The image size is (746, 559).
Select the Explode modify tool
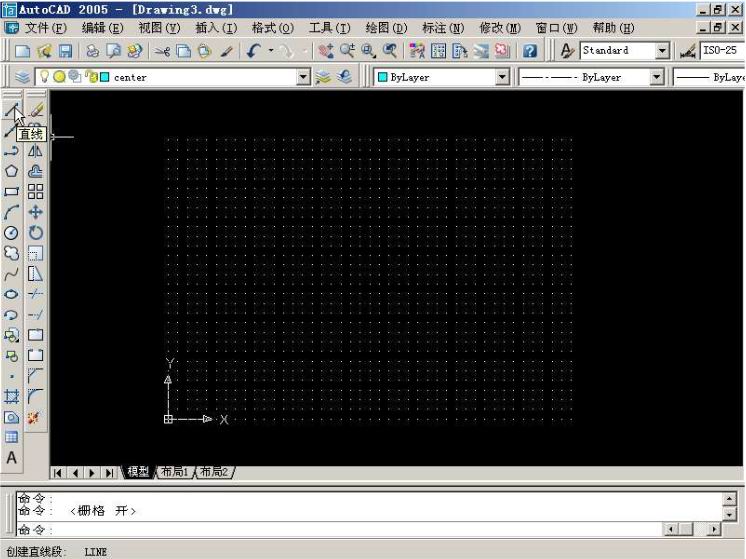33,418
